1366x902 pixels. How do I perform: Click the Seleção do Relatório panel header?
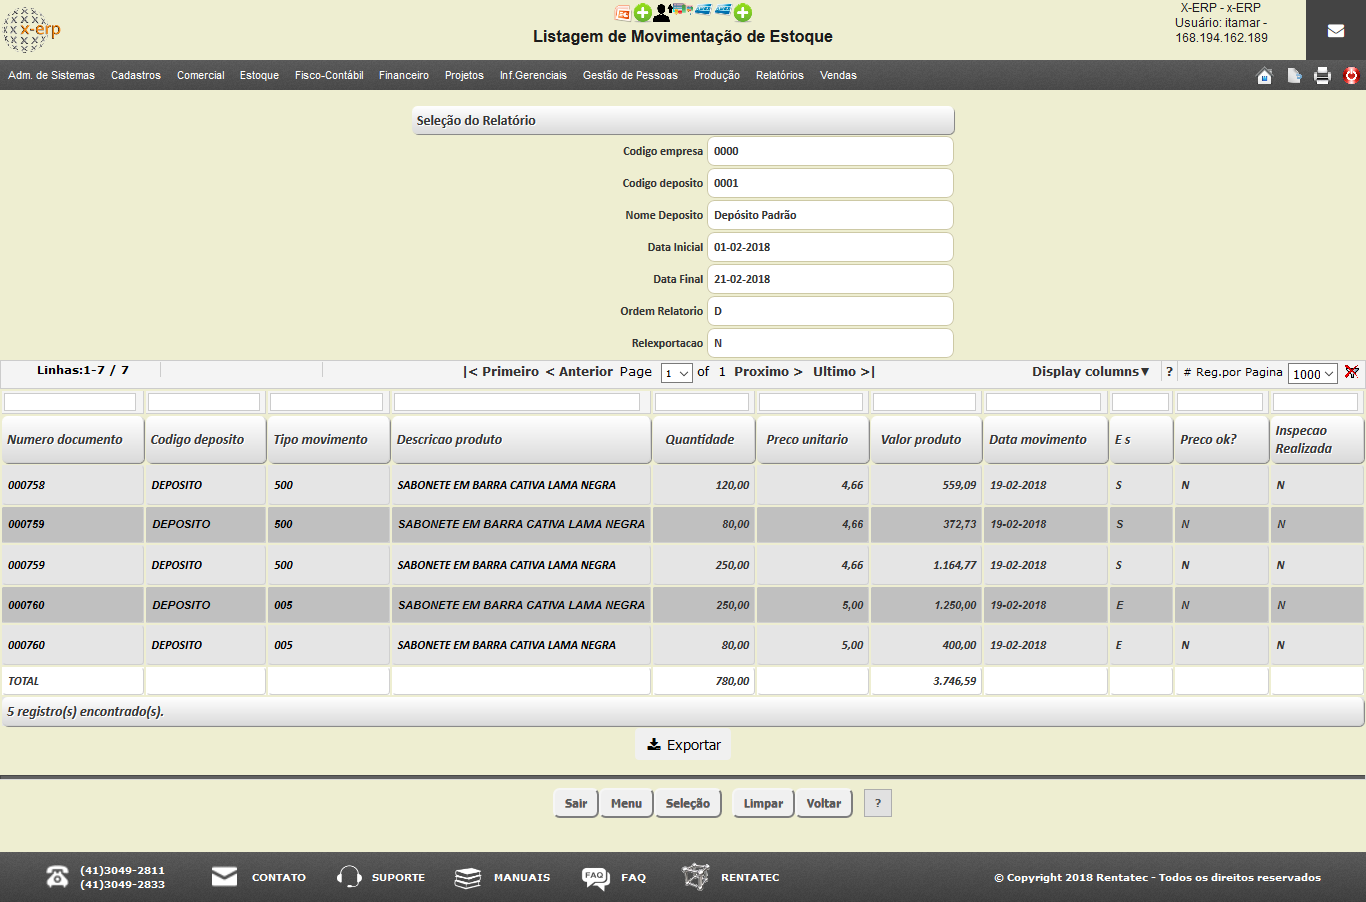[x=684, y=120]
